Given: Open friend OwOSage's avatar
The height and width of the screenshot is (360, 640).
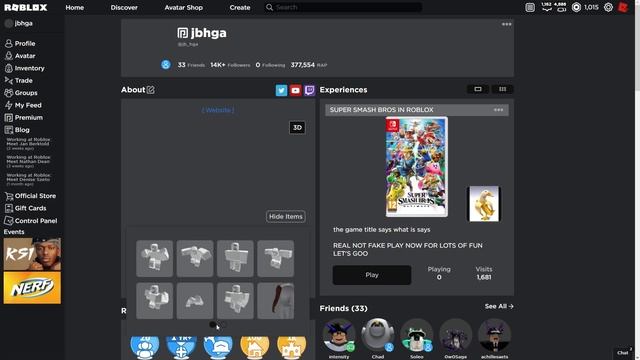Looking at the screenshot, I should (456, 336).
